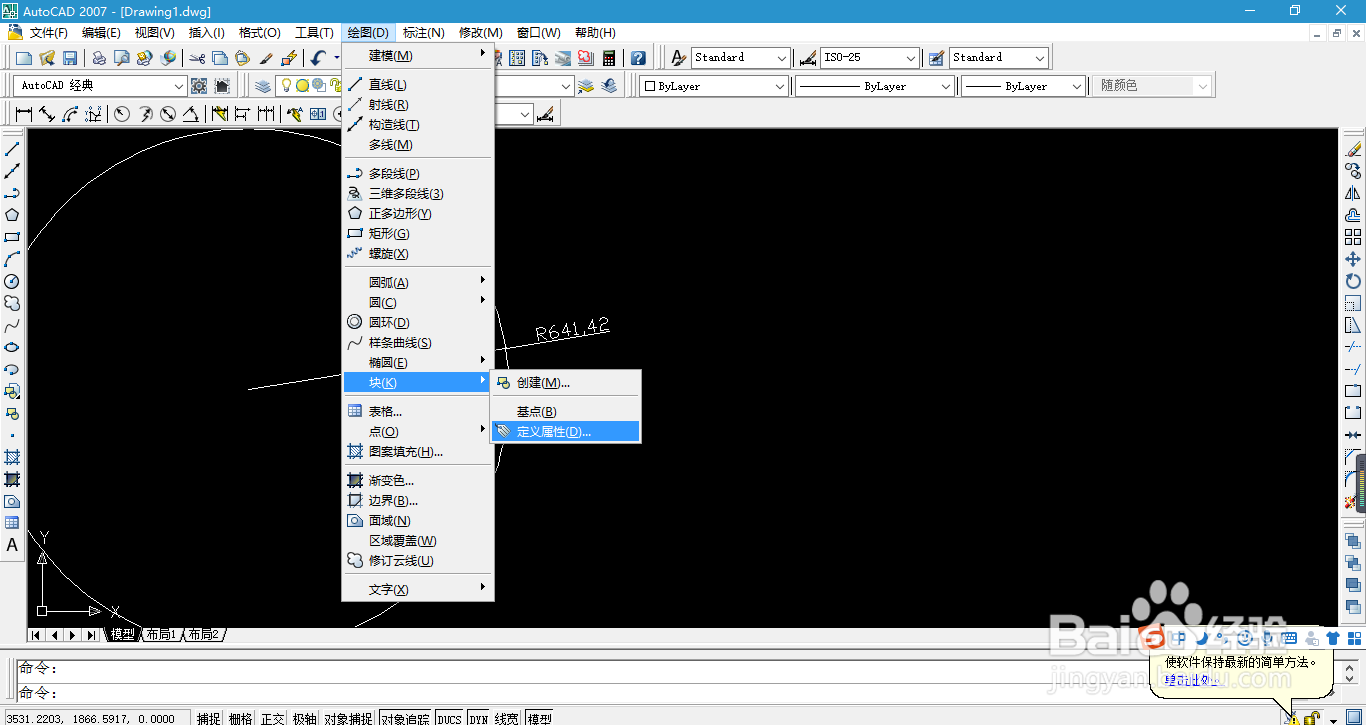1366x725 pixels.
Task: Expand the 文字(X) text submenu
Action: tap(418, 590)
